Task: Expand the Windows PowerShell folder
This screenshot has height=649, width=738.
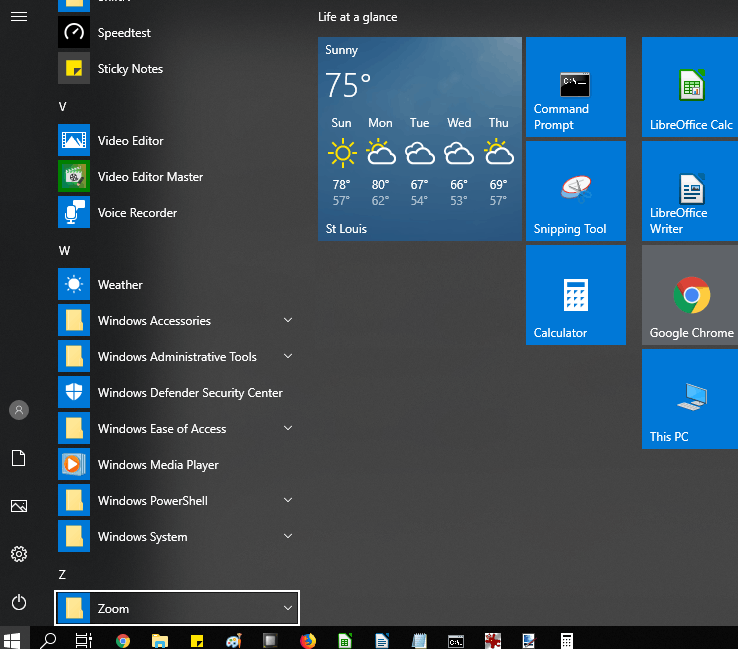Action: pos(177,500)
